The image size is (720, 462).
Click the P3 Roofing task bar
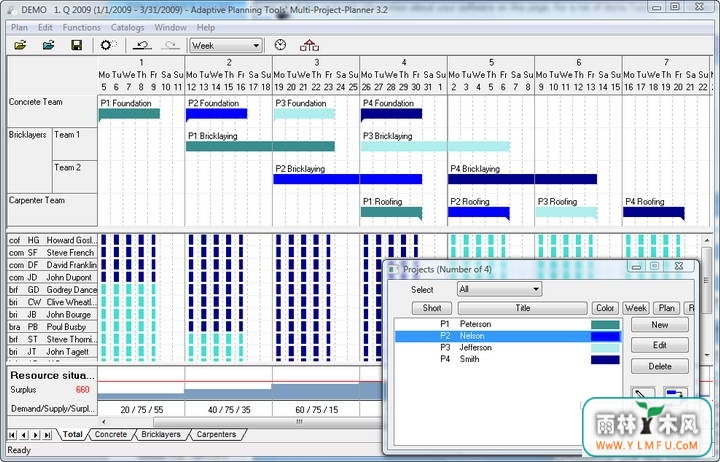[x=566, y=212]
